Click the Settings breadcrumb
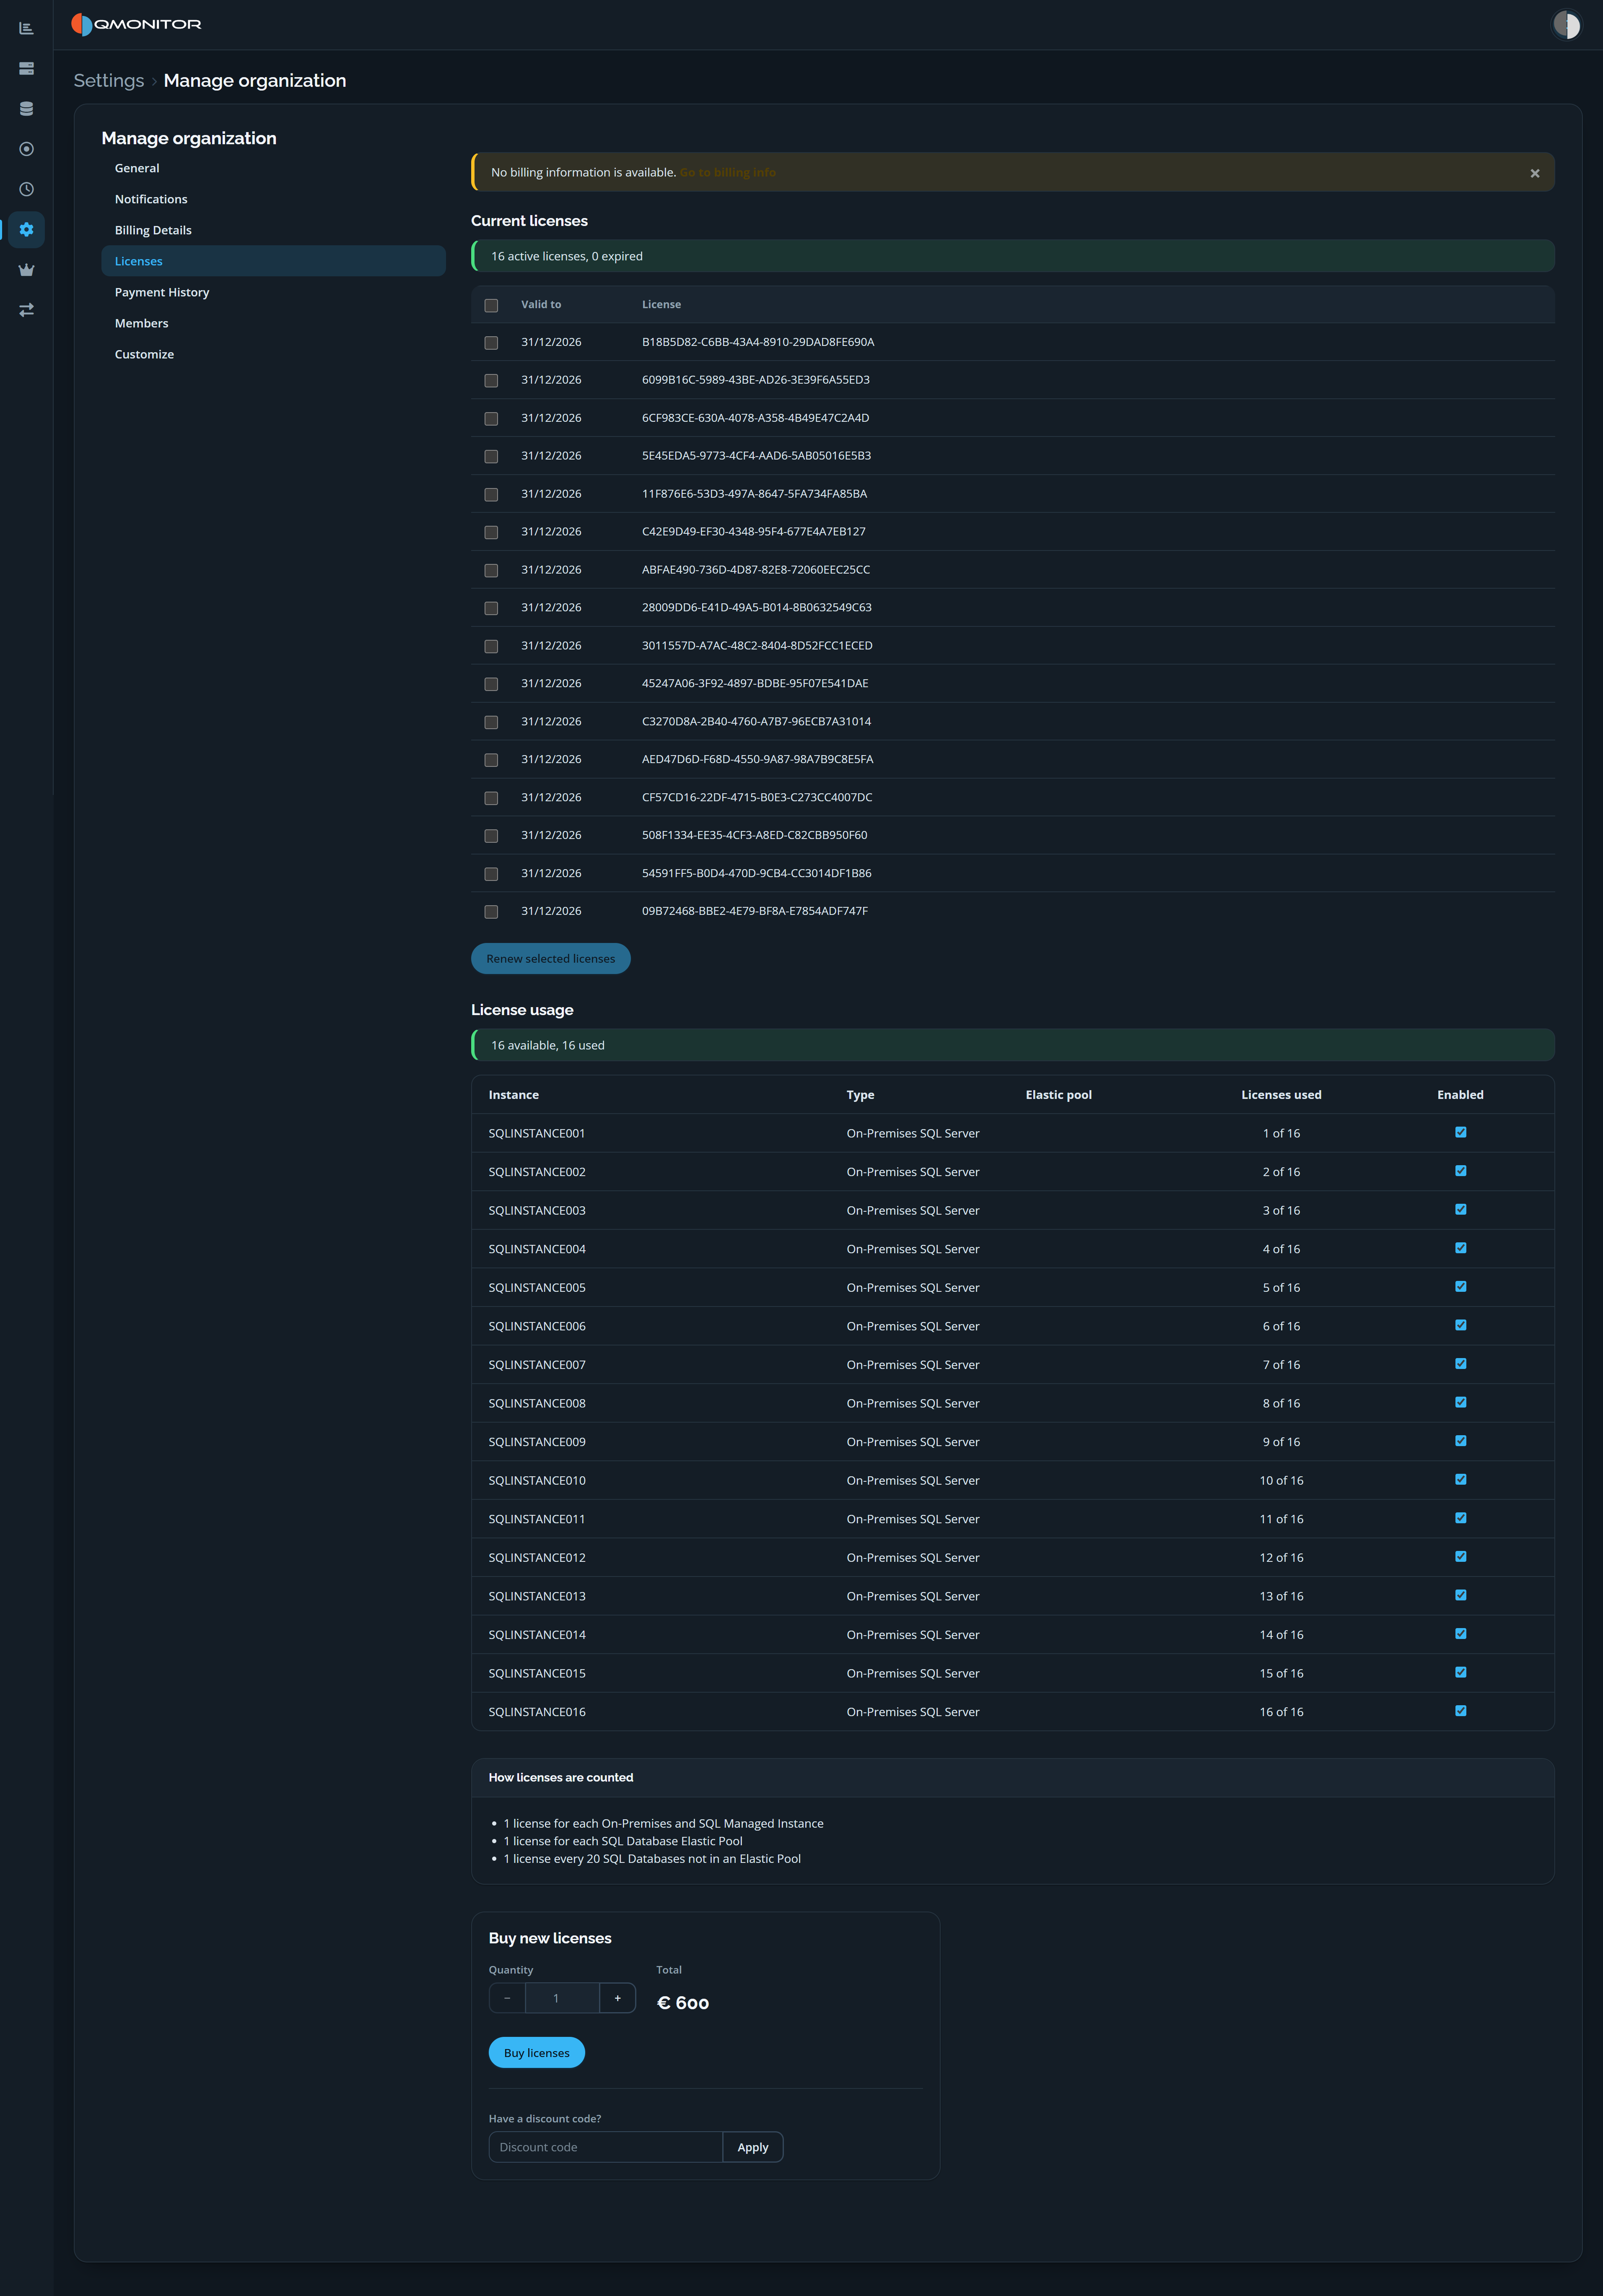Image resolution: width=1603 pixels, height=2296 pixels. pyautogui.click(x=109, y=81)
